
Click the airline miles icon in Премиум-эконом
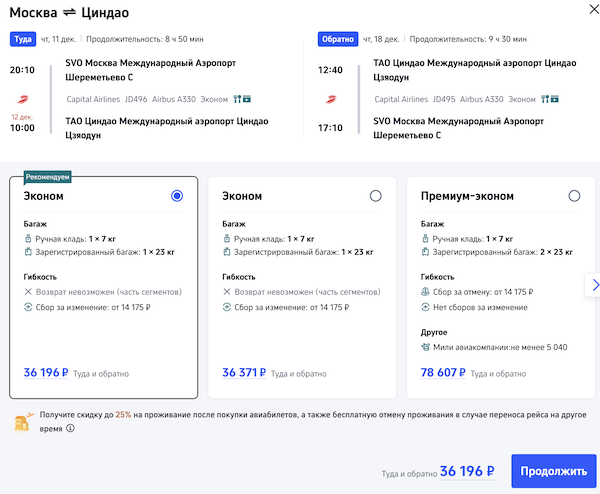[426, 347]
